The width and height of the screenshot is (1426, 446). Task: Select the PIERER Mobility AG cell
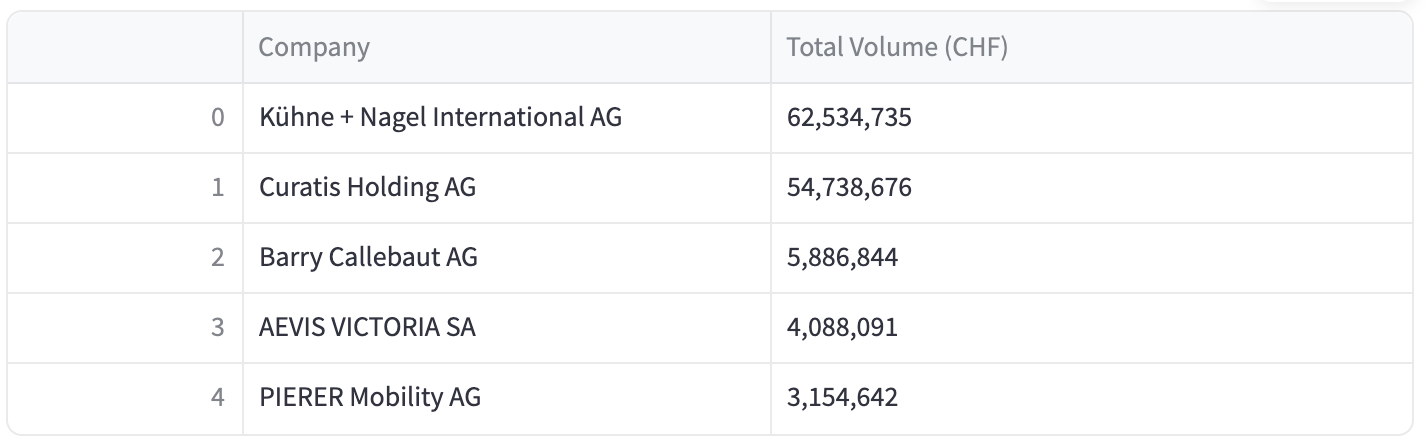[x=506, y=398]
